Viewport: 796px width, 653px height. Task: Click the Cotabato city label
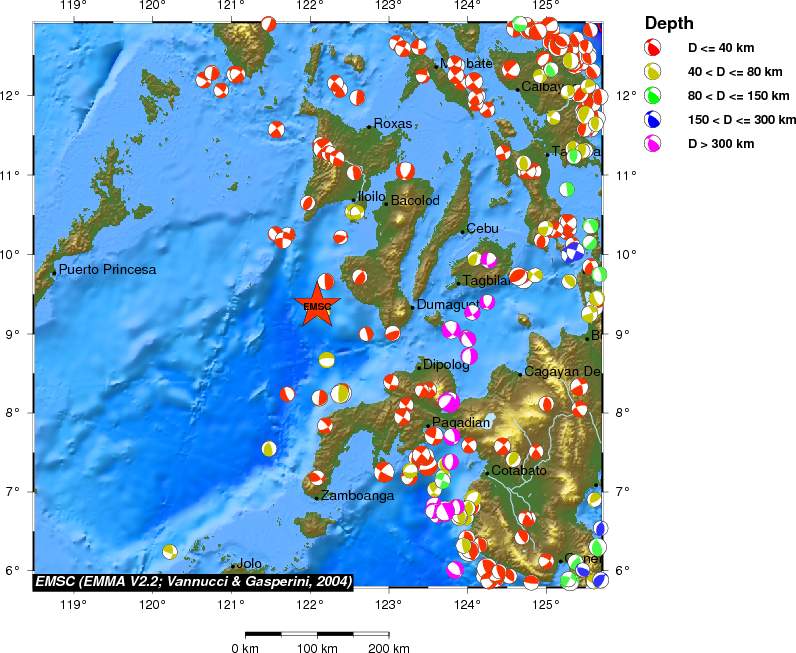[519, 471]
